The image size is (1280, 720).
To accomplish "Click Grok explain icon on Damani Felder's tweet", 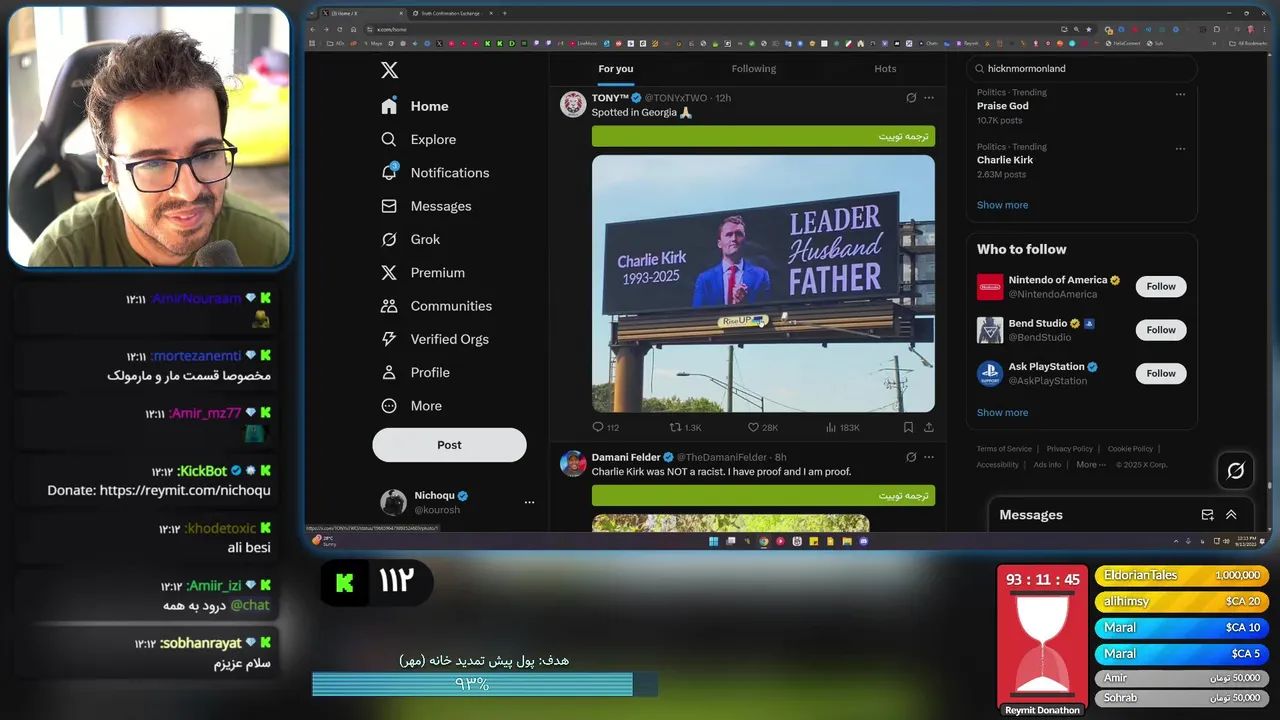I will pyautogui.click(x=911, y=457).
